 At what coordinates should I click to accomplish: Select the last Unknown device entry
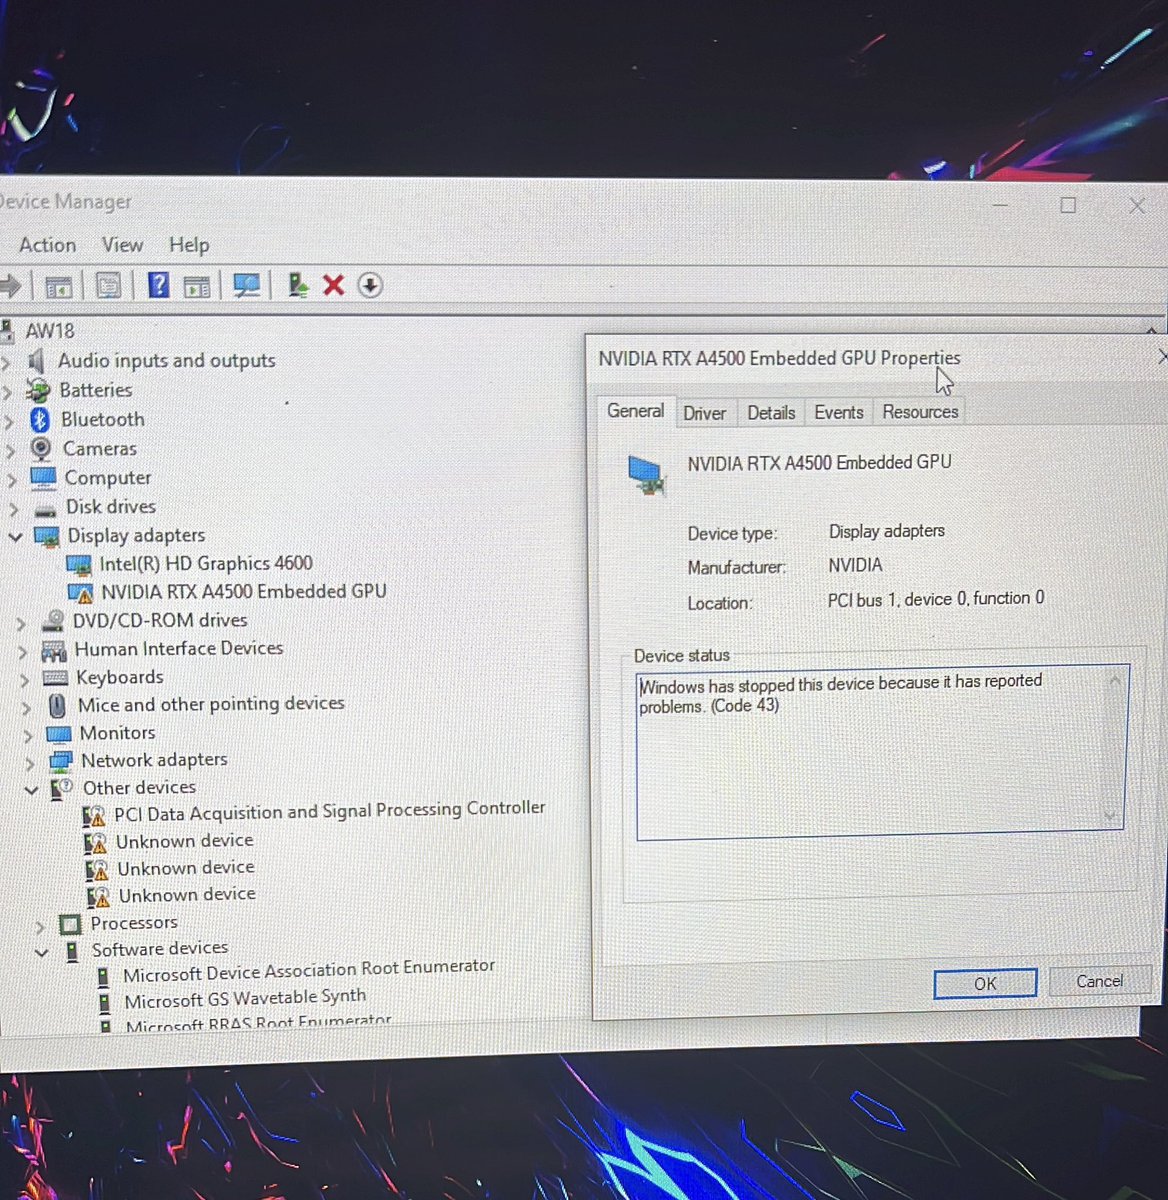[187, 894]
